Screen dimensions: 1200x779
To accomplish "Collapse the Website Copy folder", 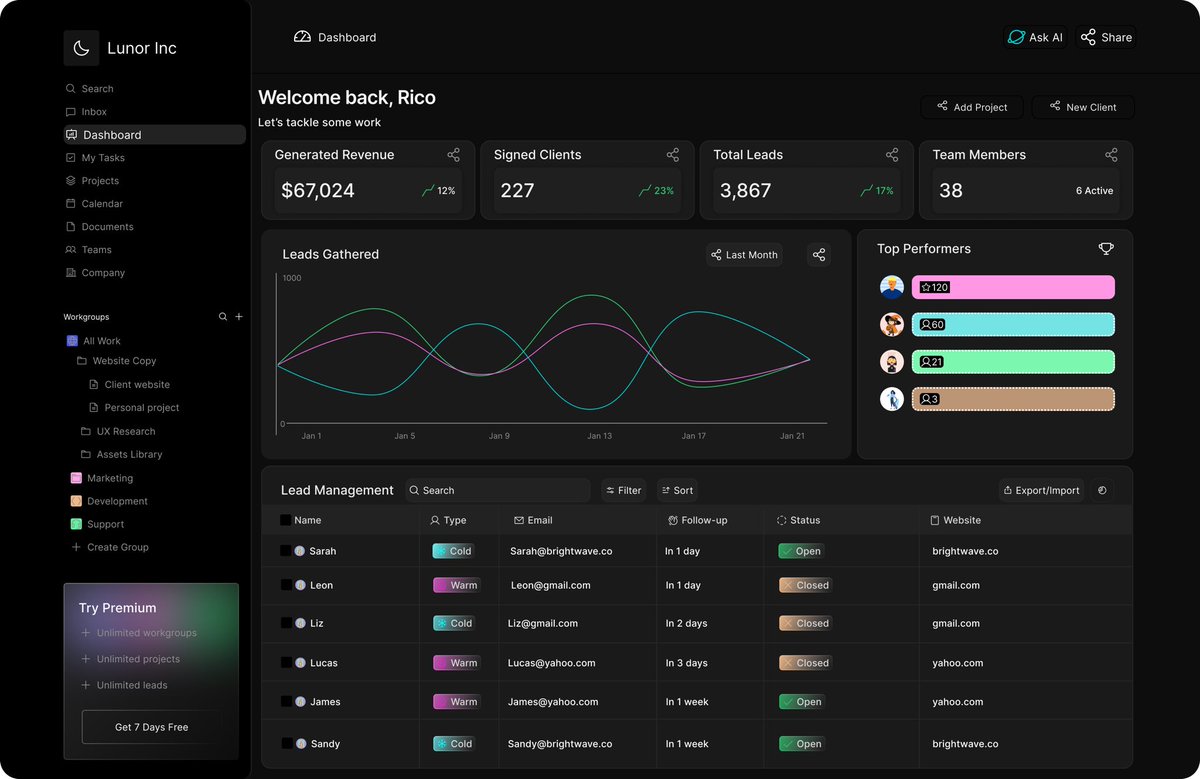I will click(x=116, y=361).
